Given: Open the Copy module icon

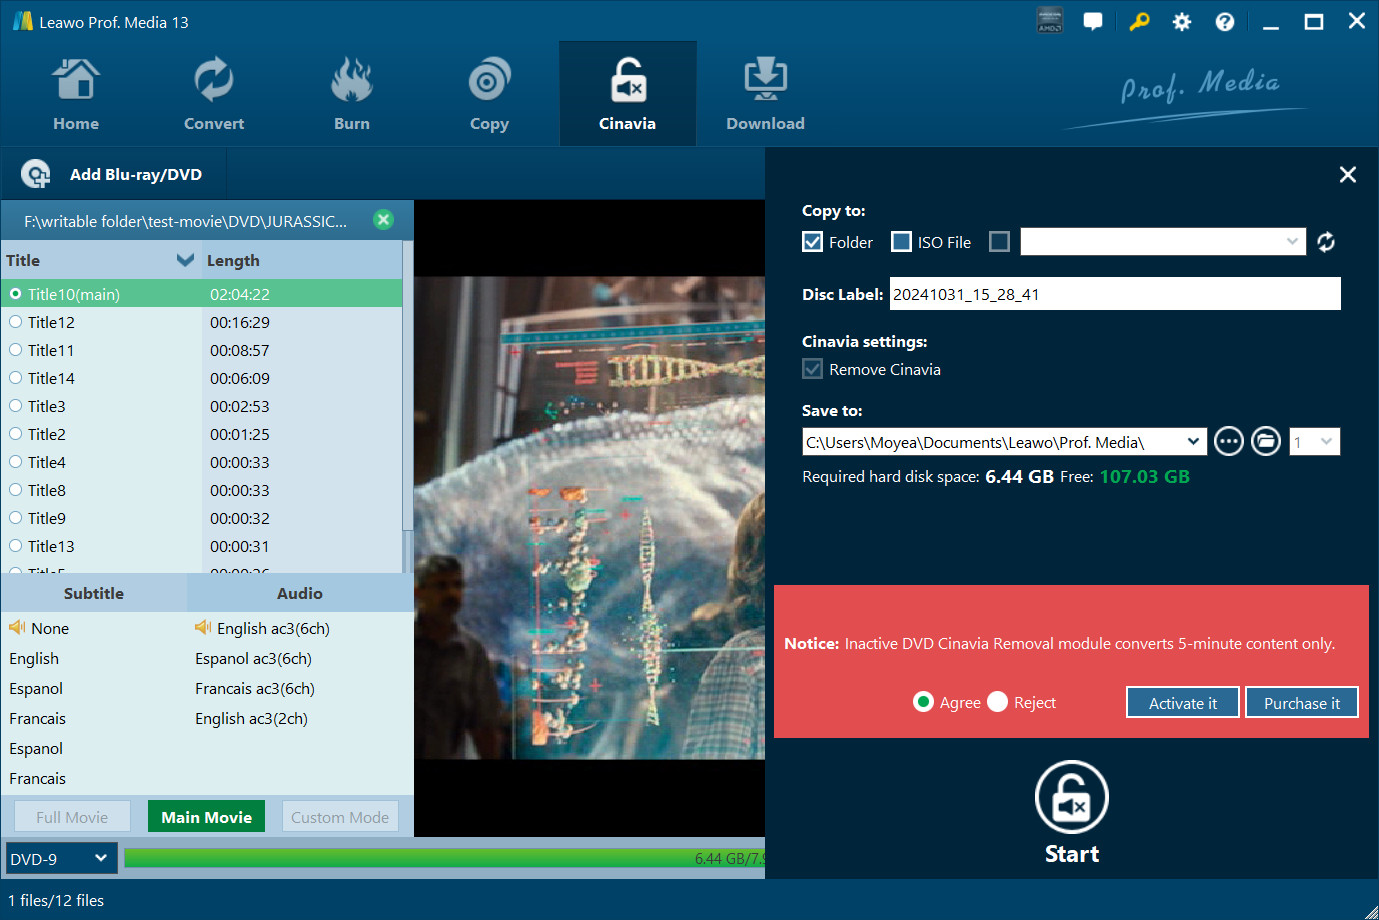Looking at the screenshot, I should click(x=489, y=80).
